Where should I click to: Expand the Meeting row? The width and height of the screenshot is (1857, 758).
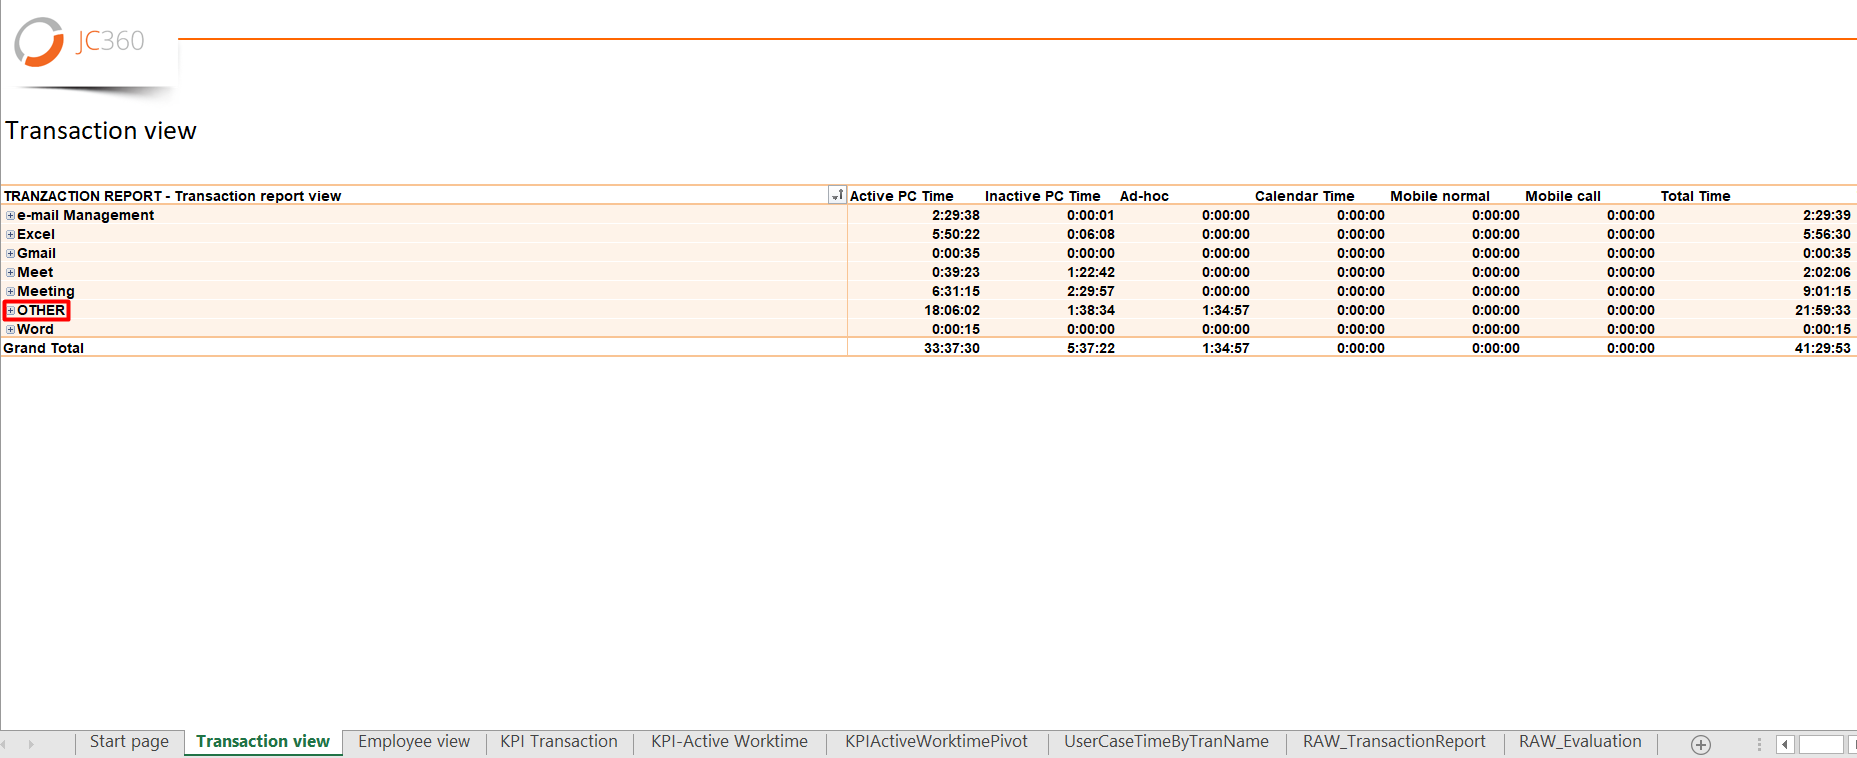point(10,291)
